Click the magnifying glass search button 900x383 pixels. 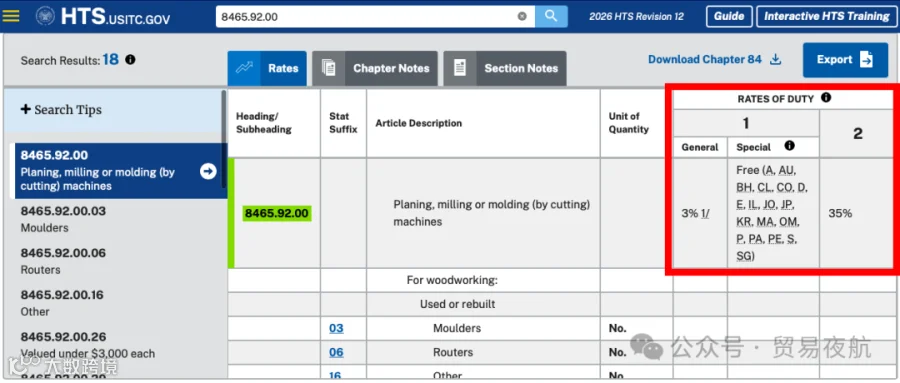(551, 16)
